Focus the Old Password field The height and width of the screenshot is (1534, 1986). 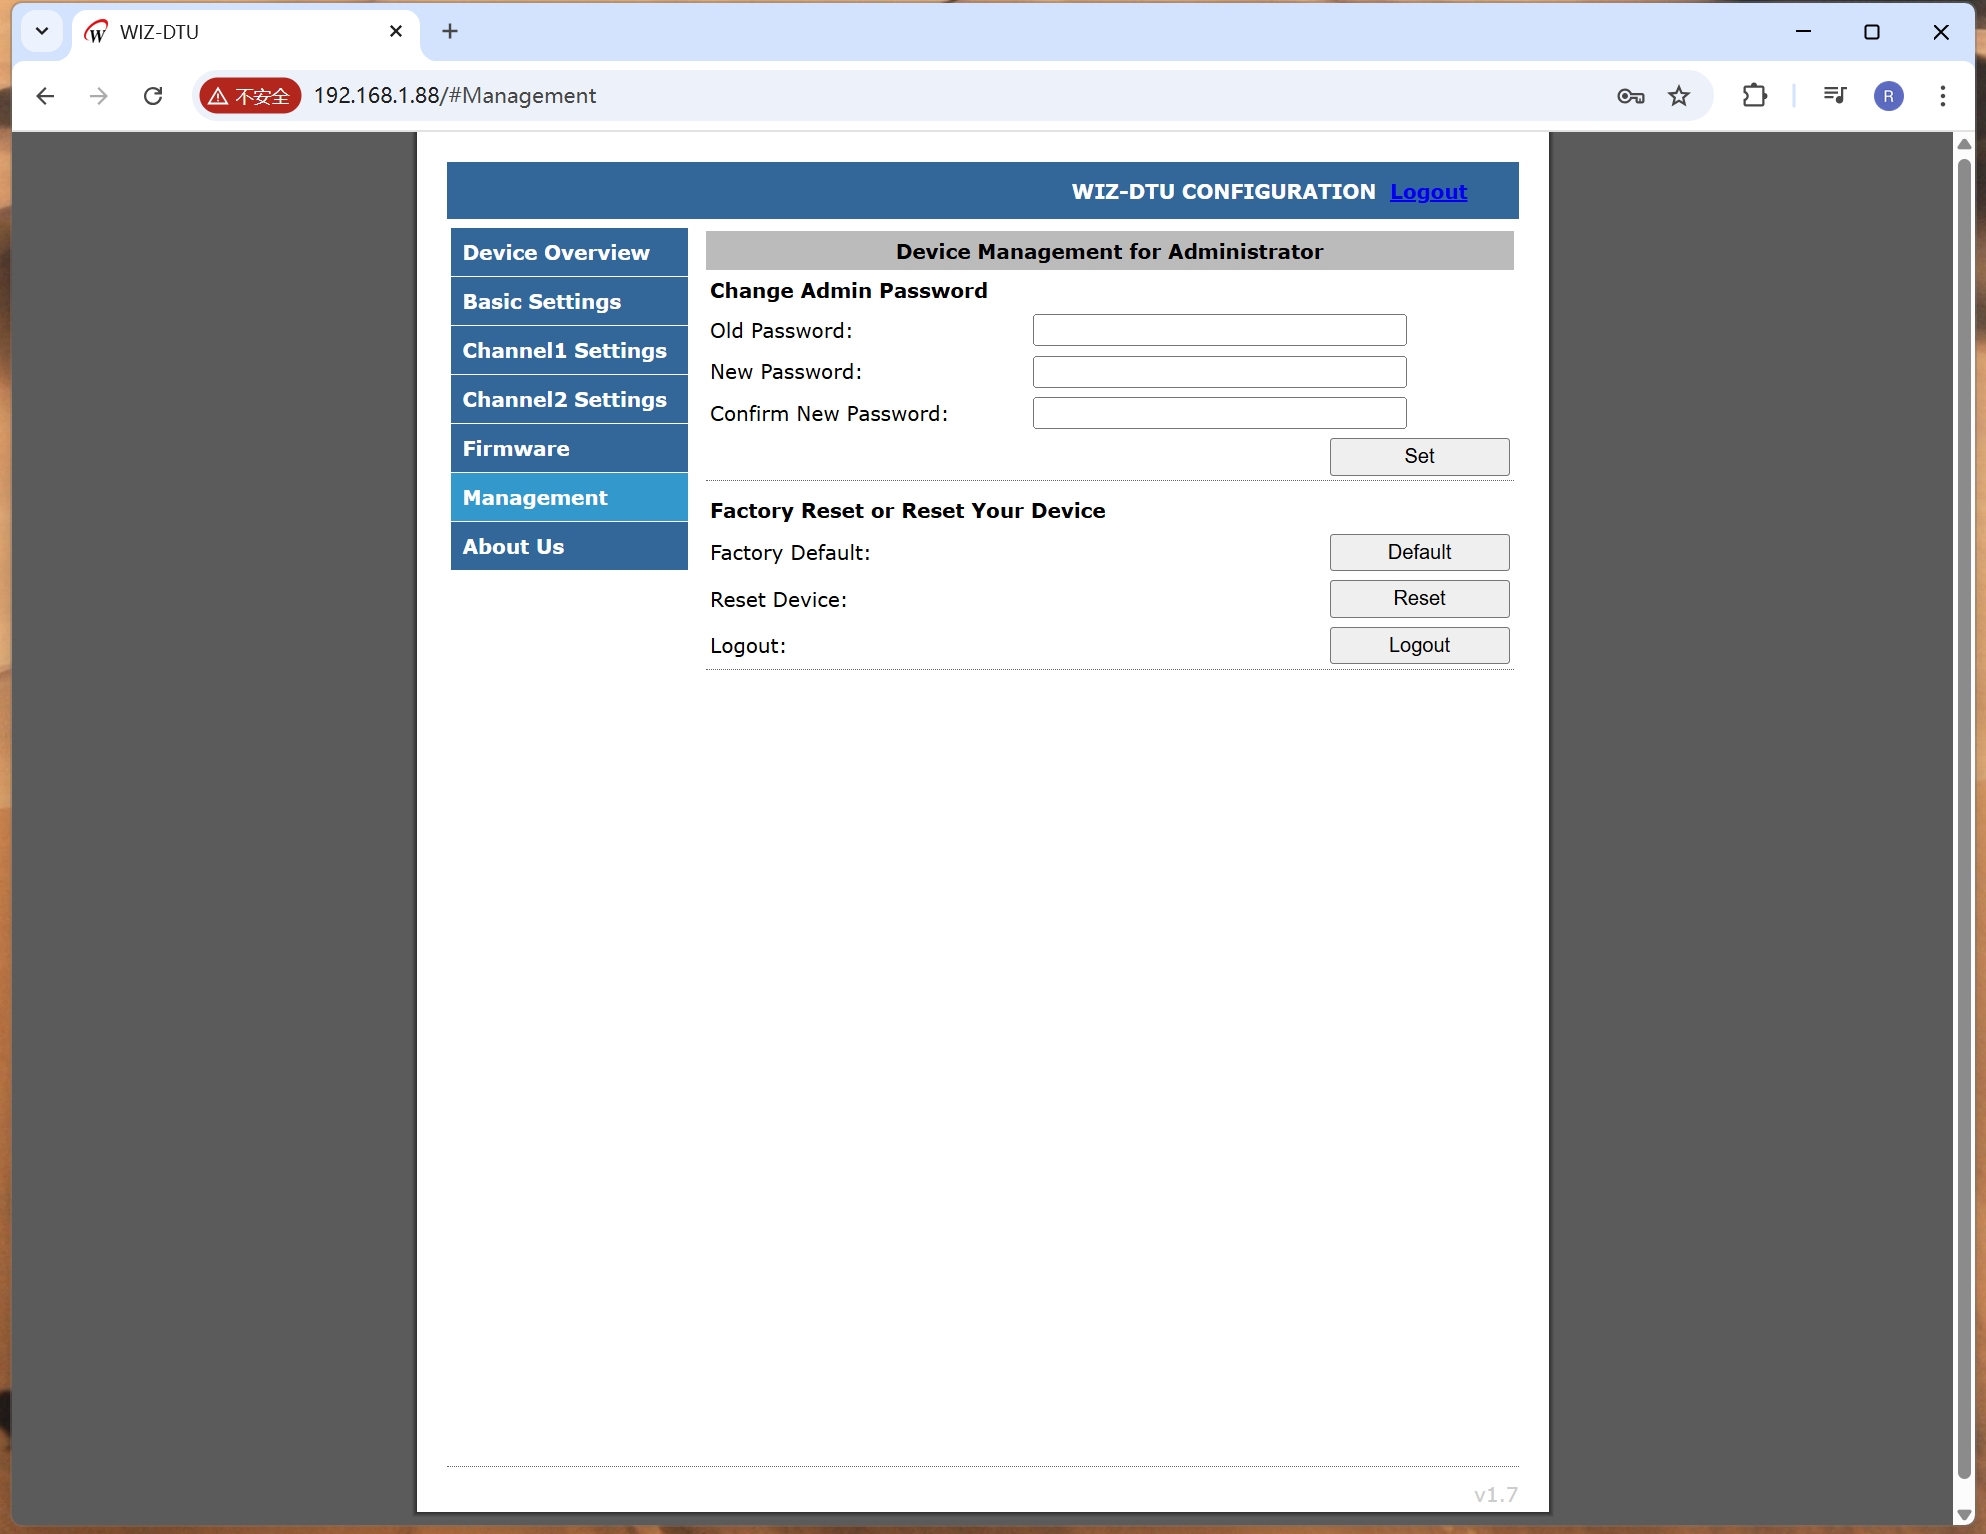[x=1218, y=330]
